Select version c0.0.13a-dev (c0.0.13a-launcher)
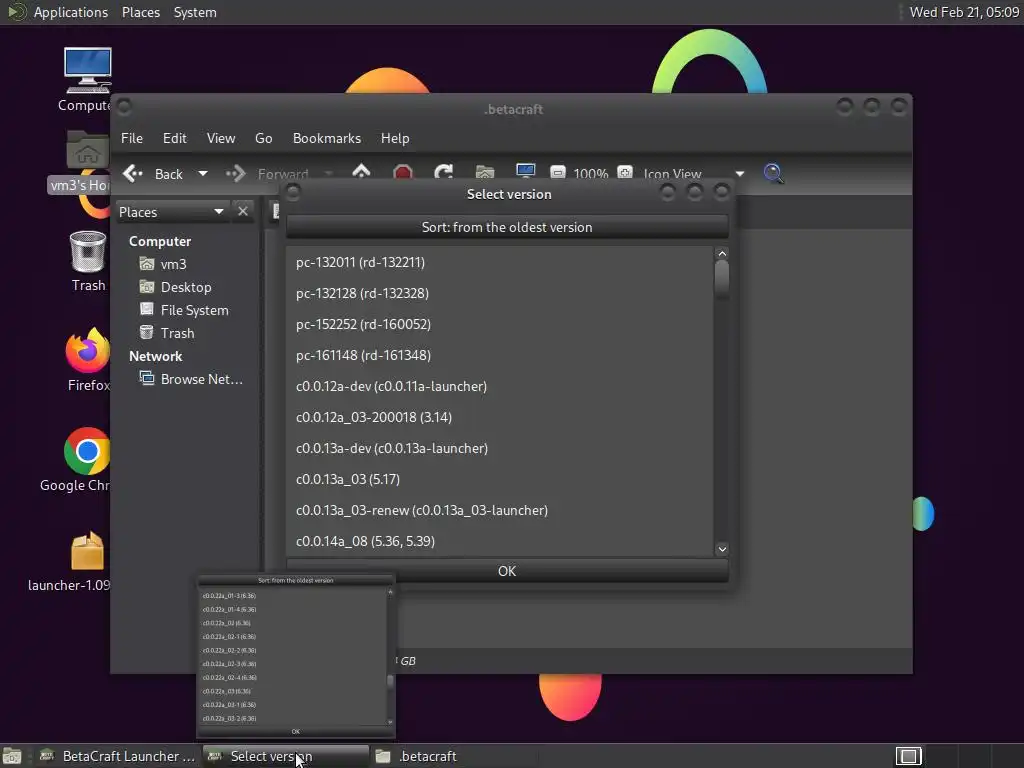This screenshot has width=1024, height=768. [500, 449]
